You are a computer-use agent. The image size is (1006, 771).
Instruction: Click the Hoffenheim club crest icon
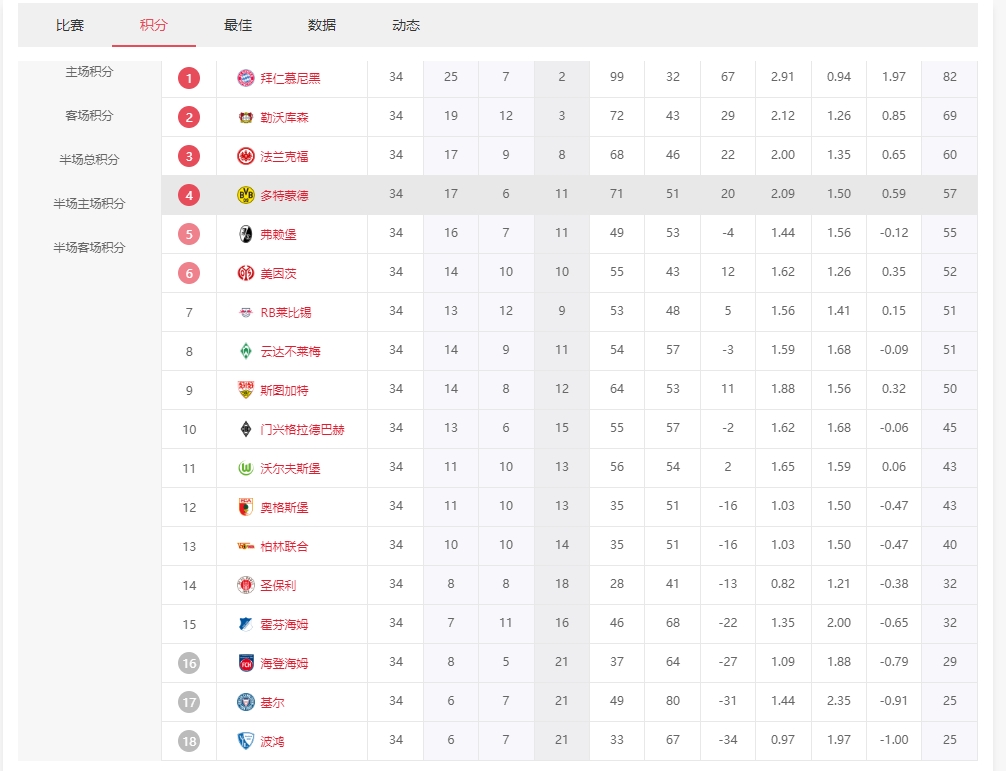coord(246,624)
